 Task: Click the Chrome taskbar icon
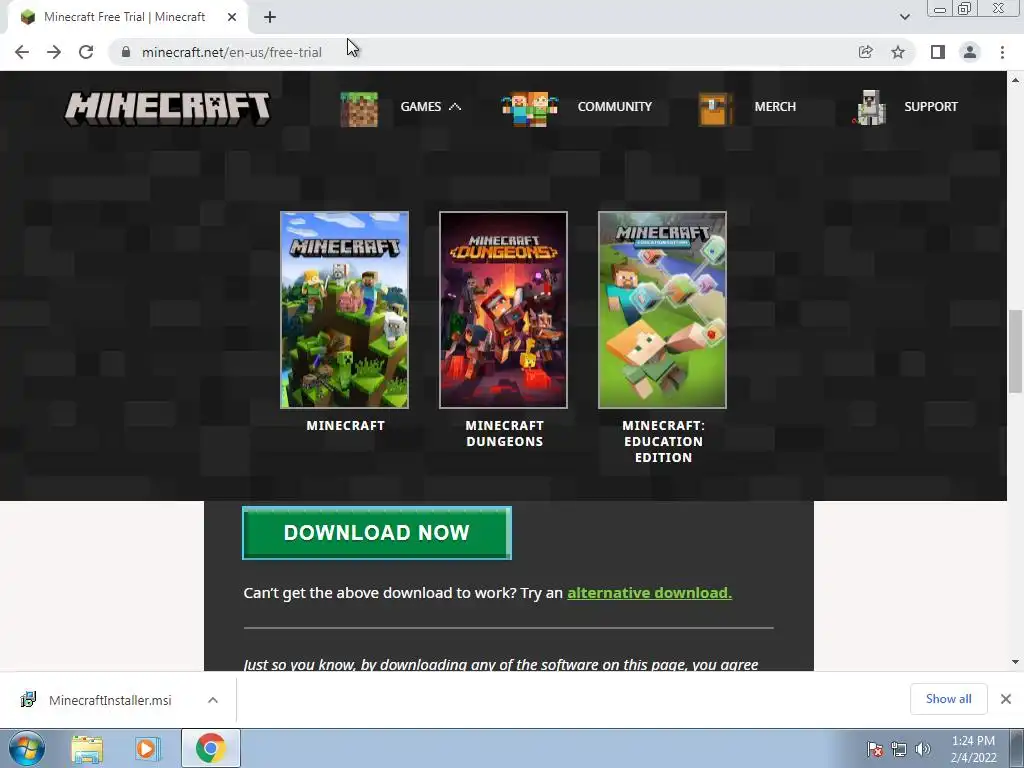pyautogui.click(x=210, y=748)
